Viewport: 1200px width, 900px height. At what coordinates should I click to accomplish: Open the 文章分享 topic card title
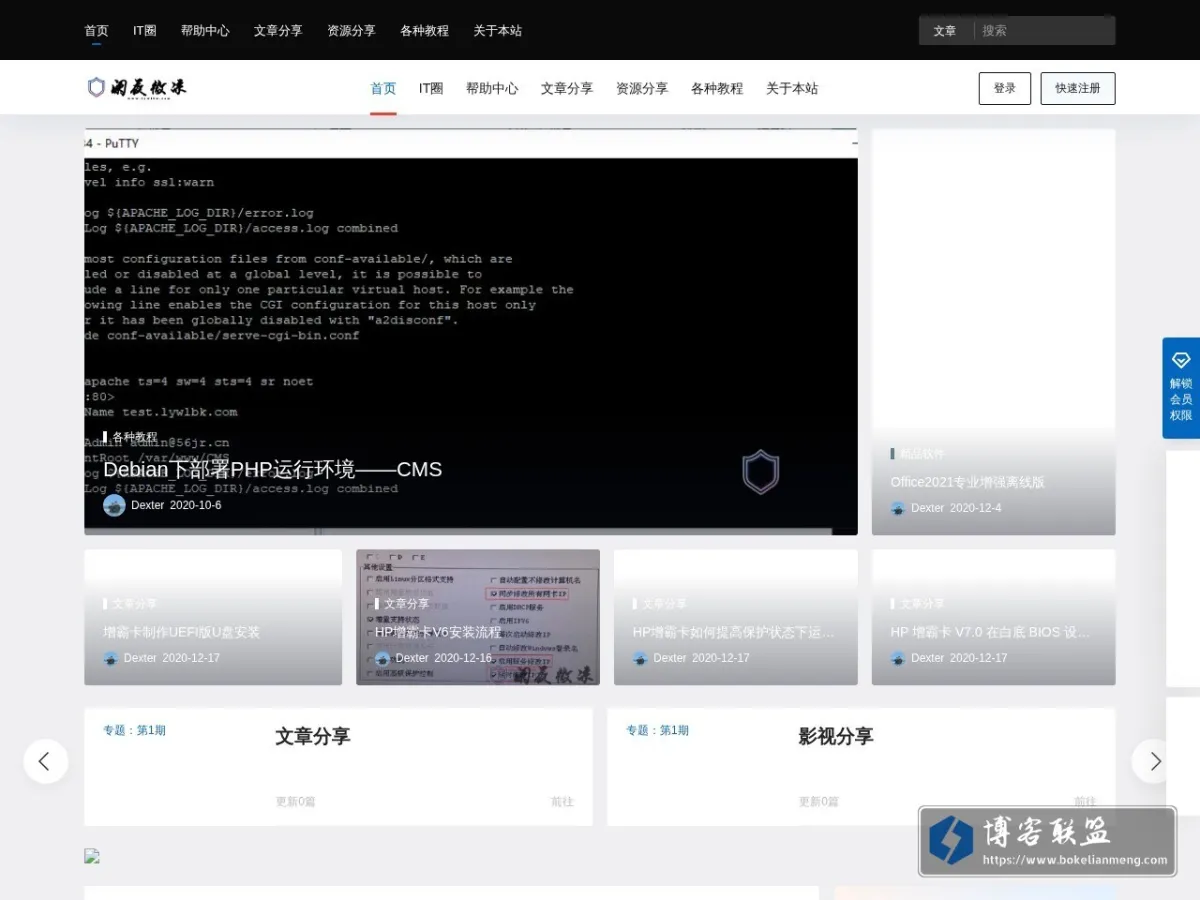(x=313, y=736)
